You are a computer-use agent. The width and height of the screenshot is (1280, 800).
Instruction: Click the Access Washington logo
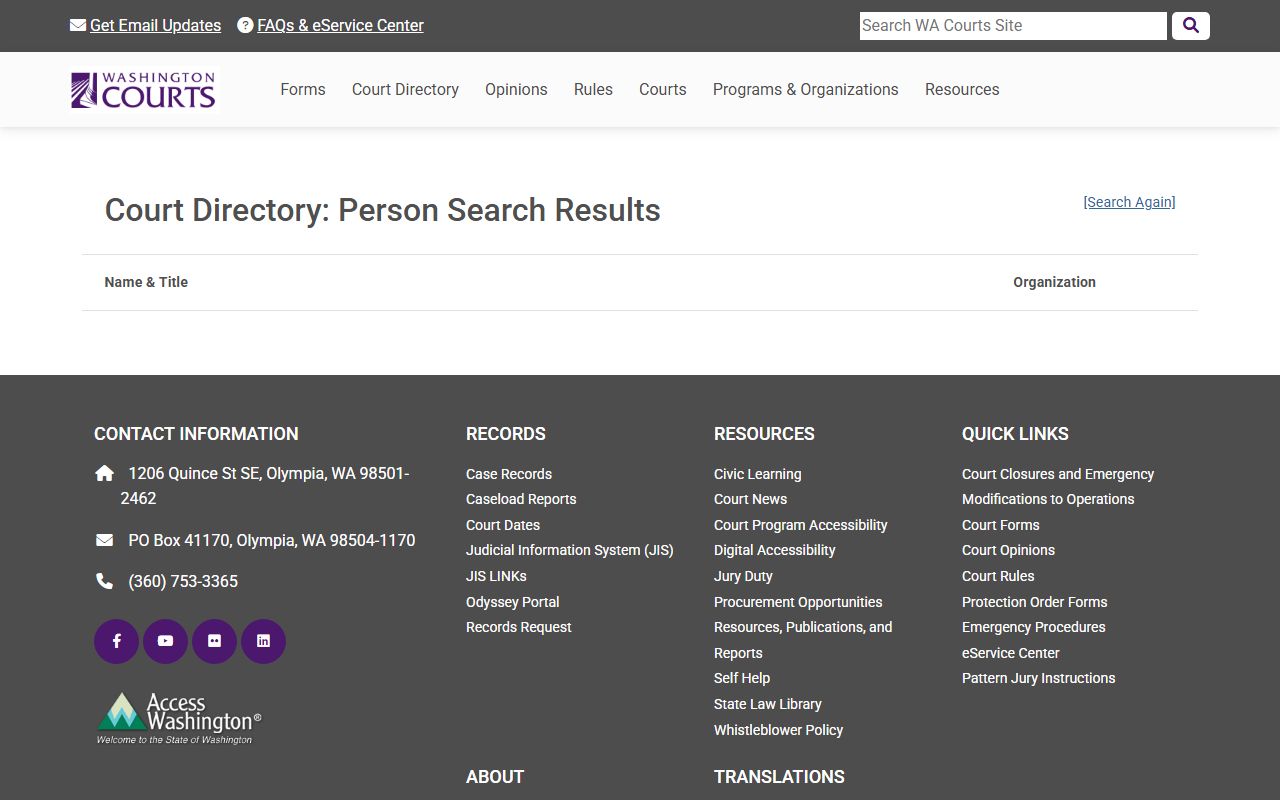click(x=179, y=718)
